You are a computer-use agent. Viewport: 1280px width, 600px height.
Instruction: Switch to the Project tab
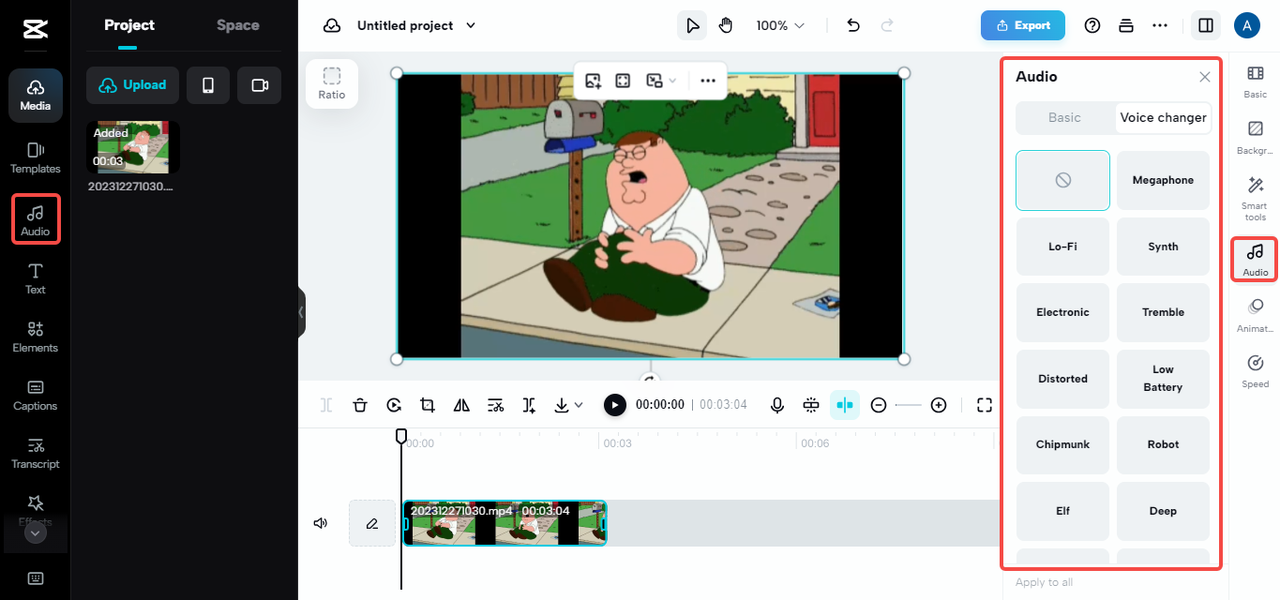[x=130, y=25]
